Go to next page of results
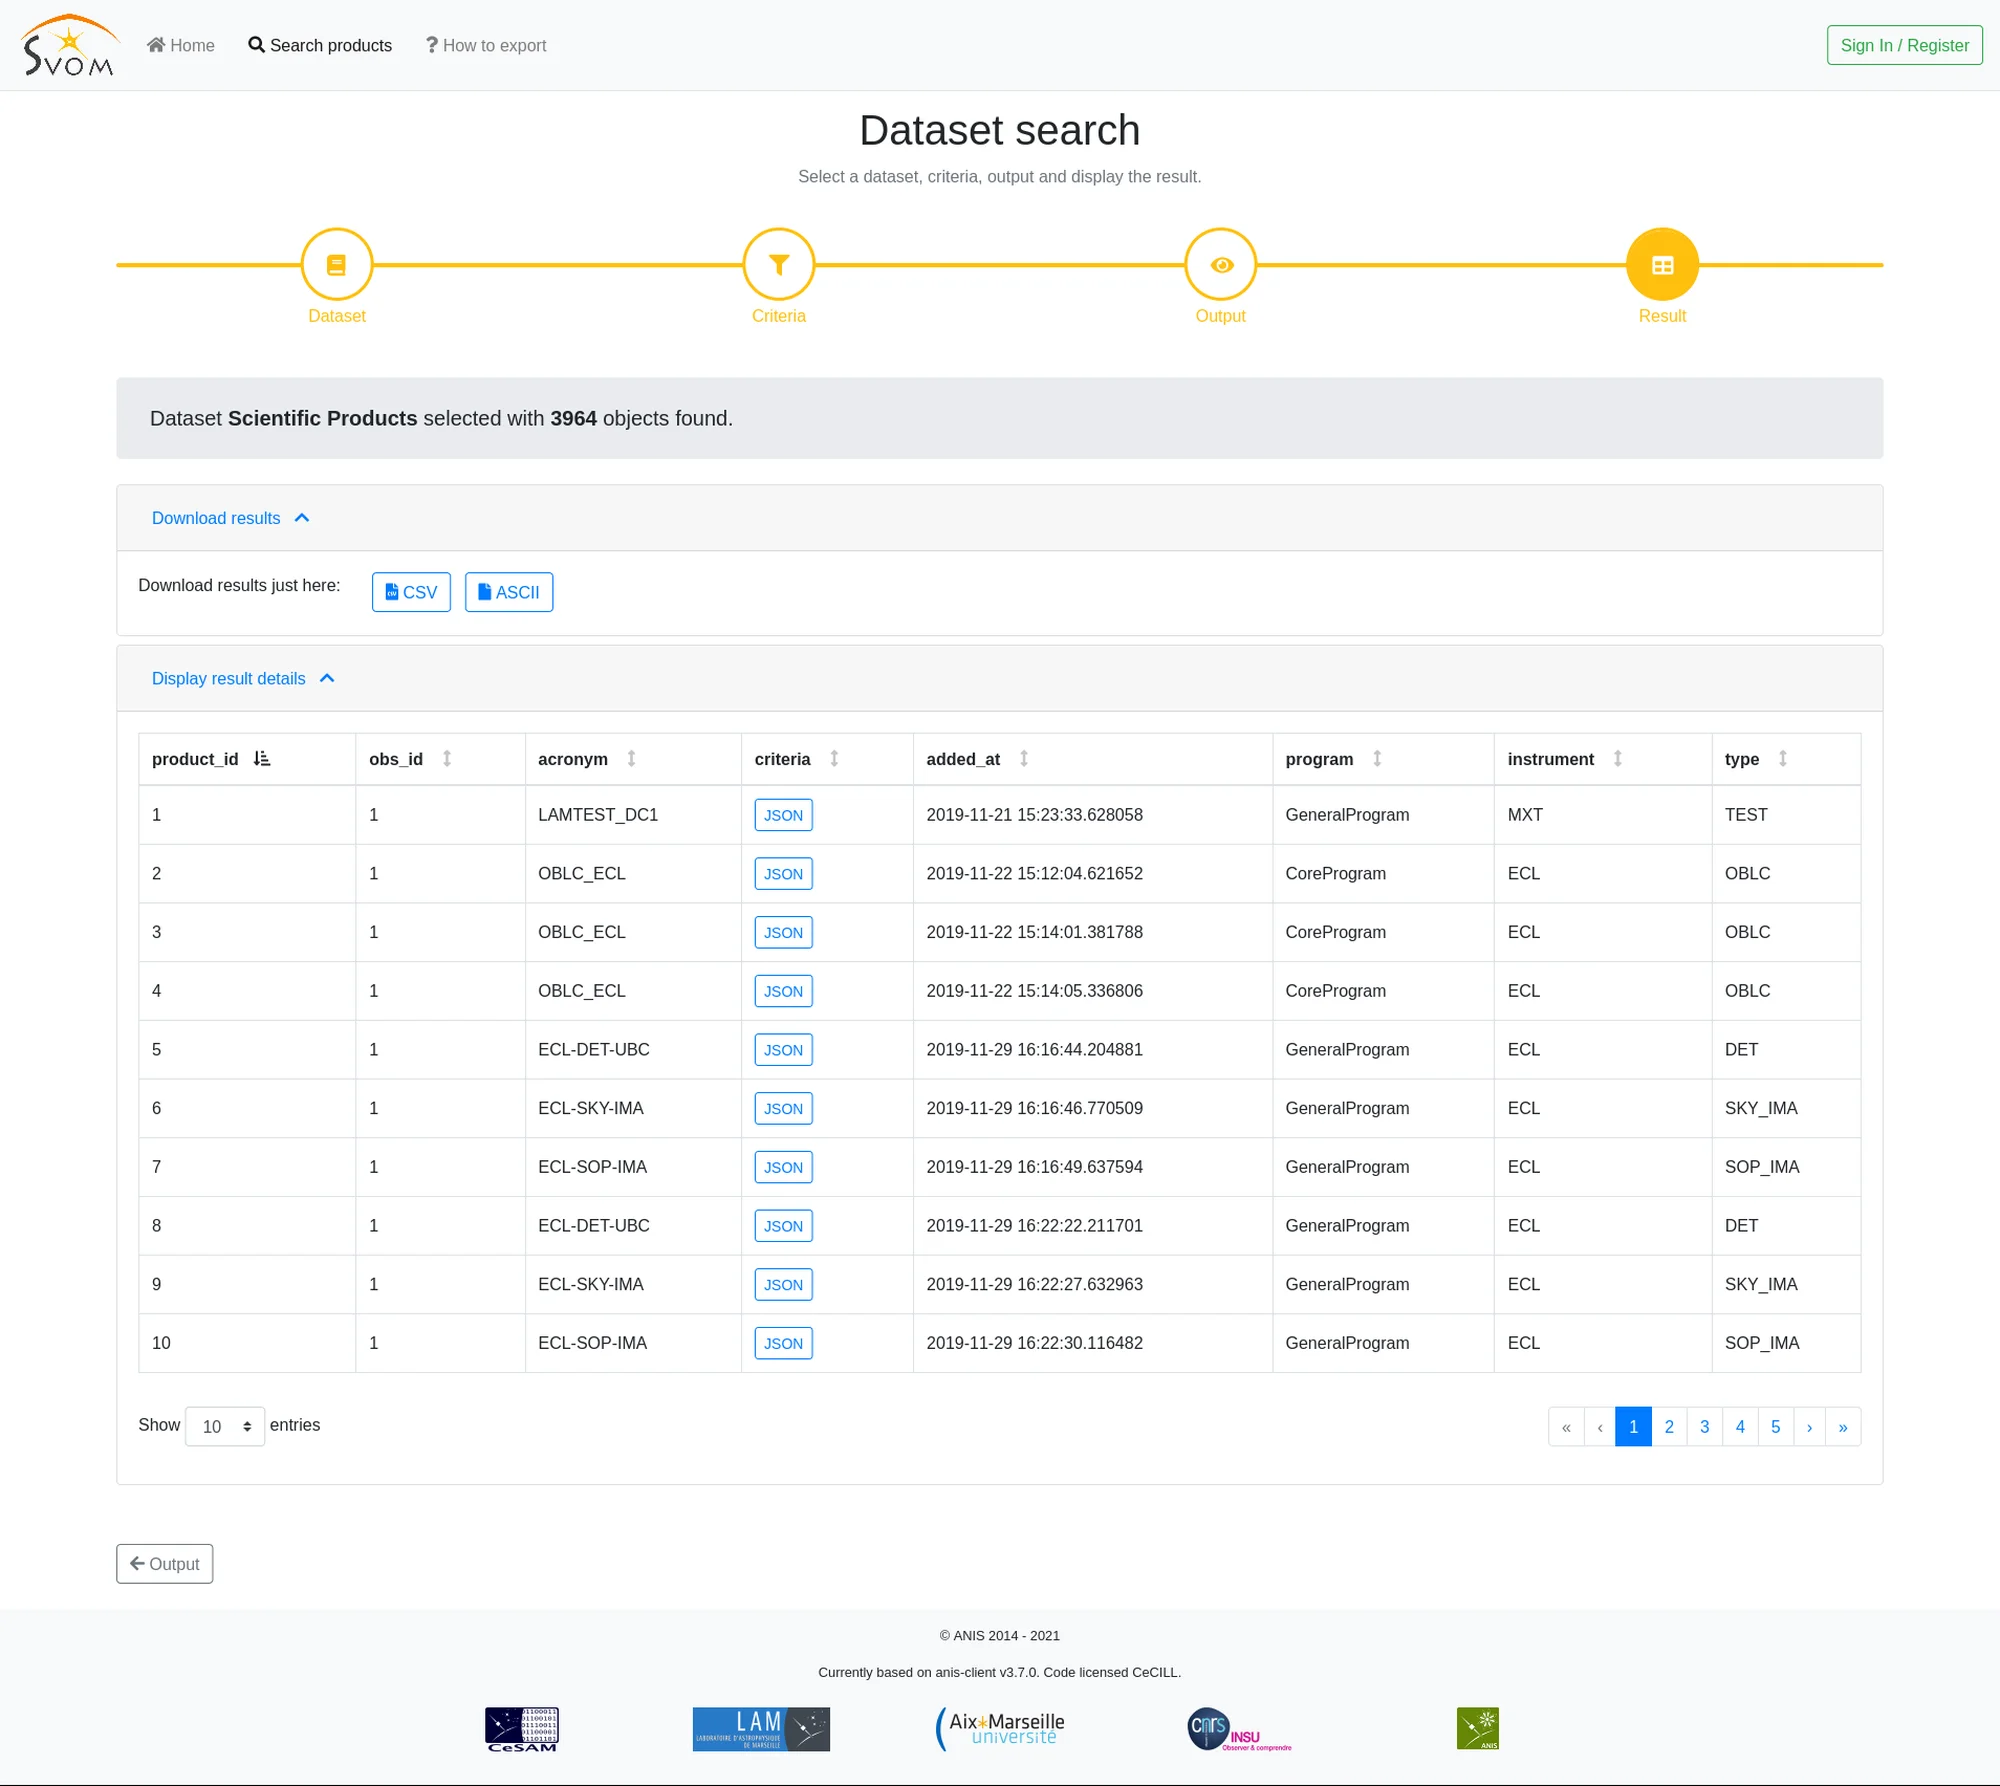 click(x=1809, y=1427)
